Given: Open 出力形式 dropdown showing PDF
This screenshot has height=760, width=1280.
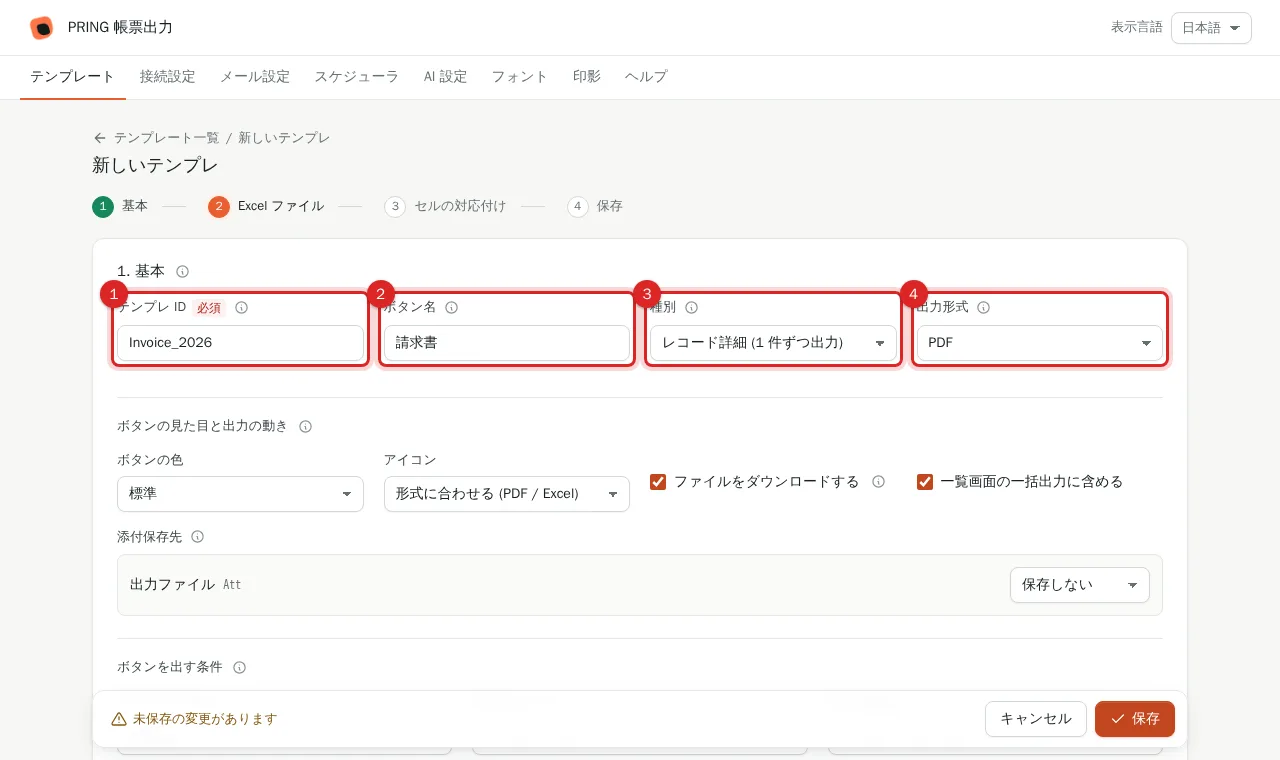Looking at the screenshot, I should (x=1040, y=343).
